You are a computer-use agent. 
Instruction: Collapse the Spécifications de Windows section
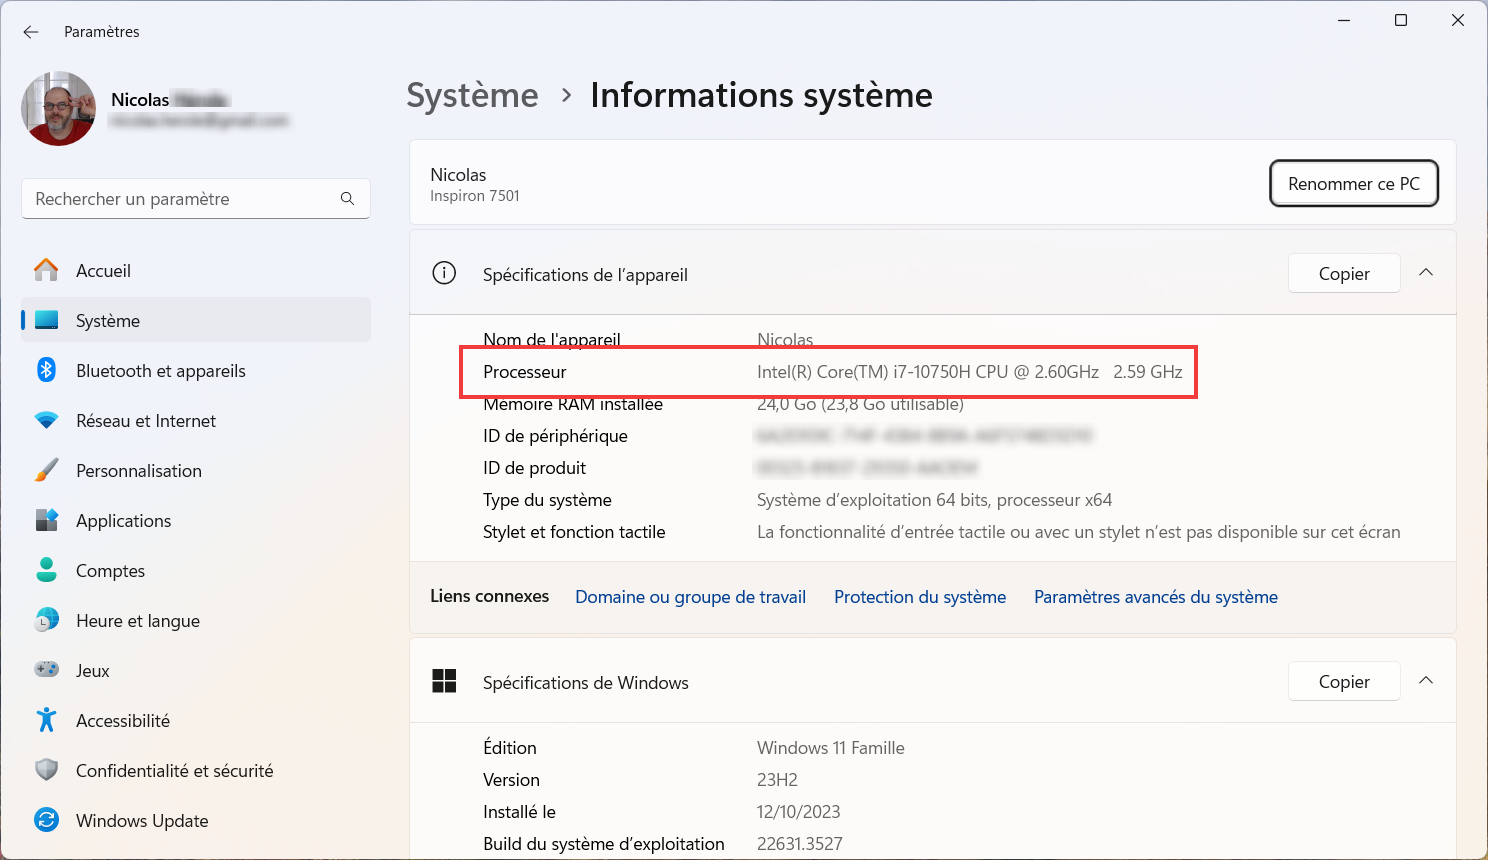point(1426,681)
